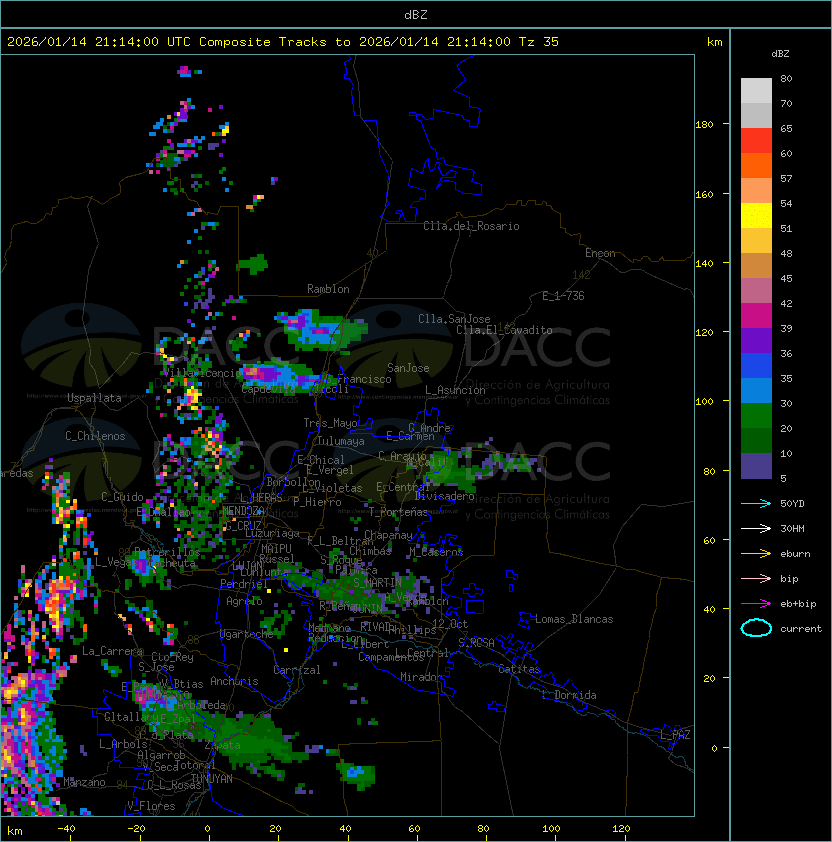This screenshot has height=842, width=832.
Task: Select the magenta eb+bip arrow symbol
Action: pyautogui.click(x=756, y=604)
